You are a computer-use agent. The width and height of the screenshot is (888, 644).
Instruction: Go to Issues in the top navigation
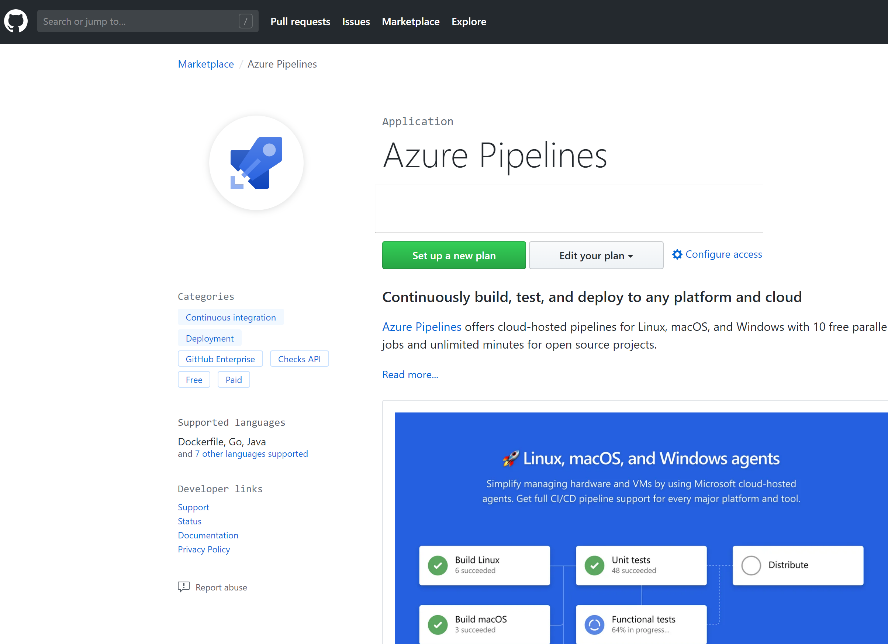(356, 22)
